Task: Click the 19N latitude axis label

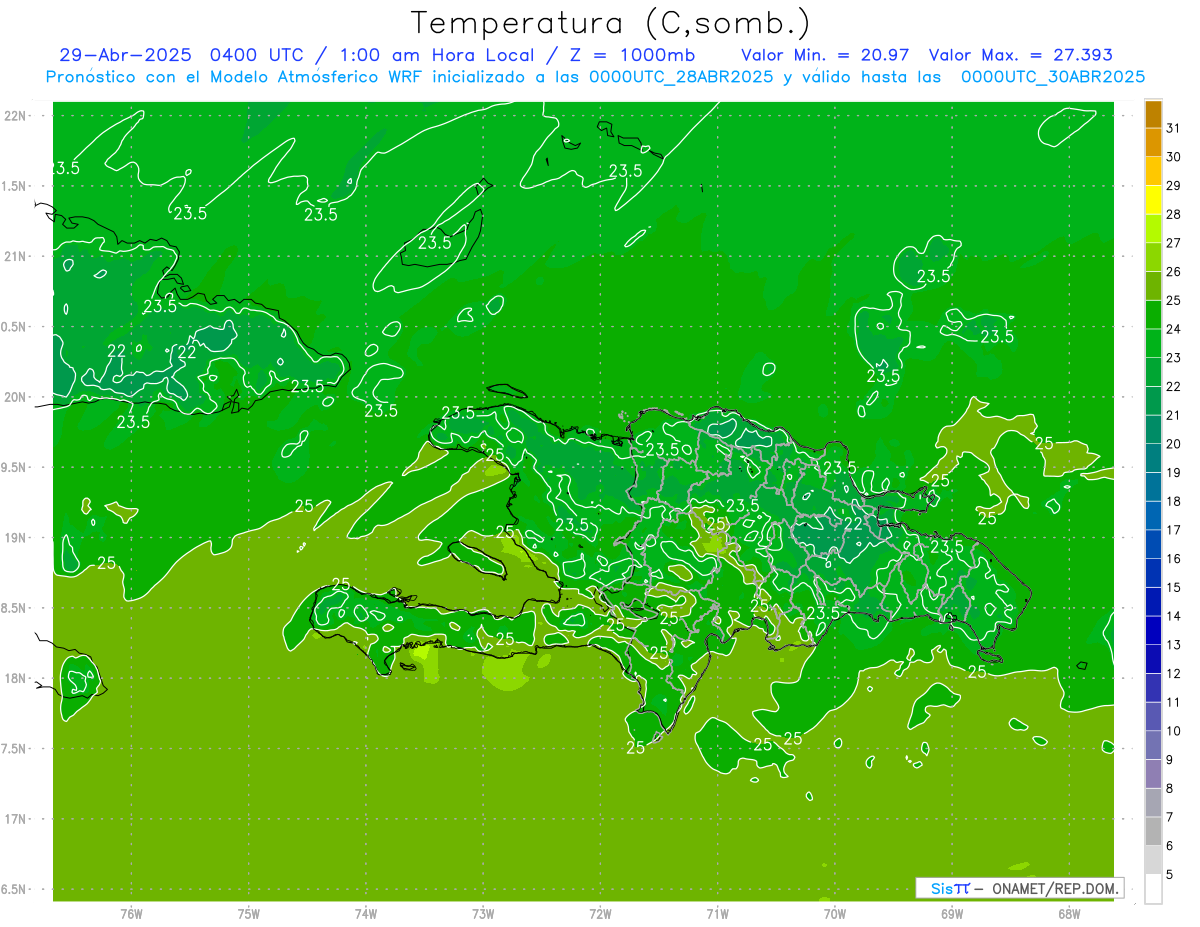Action: point(15,537)
